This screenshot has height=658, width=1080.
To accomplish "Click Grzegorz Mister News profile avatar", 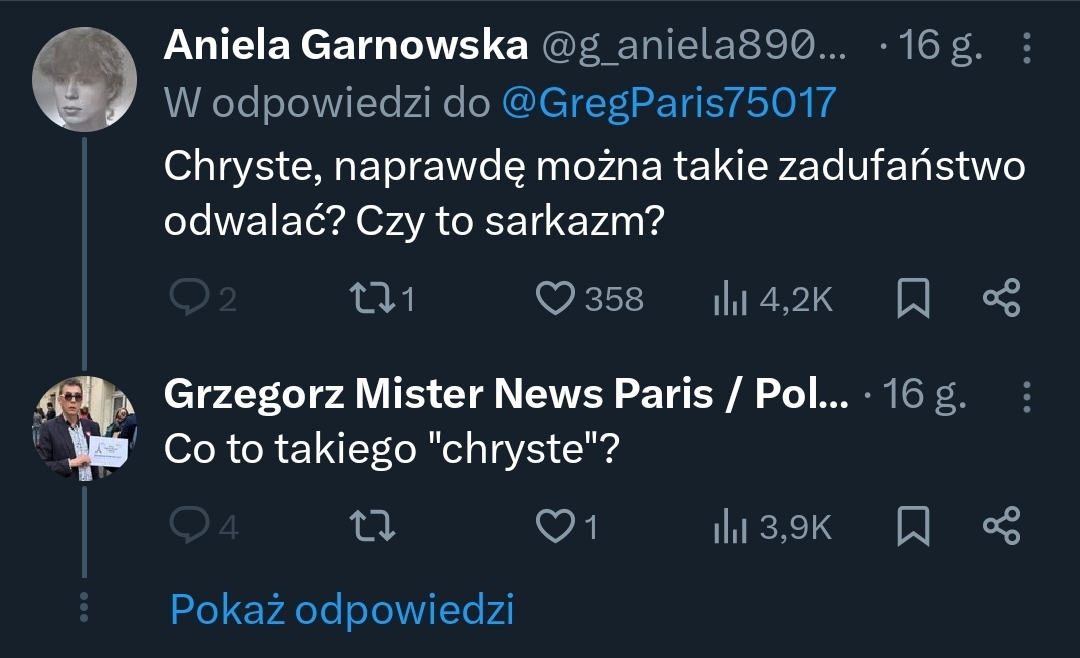I will [x=85, y=430].
